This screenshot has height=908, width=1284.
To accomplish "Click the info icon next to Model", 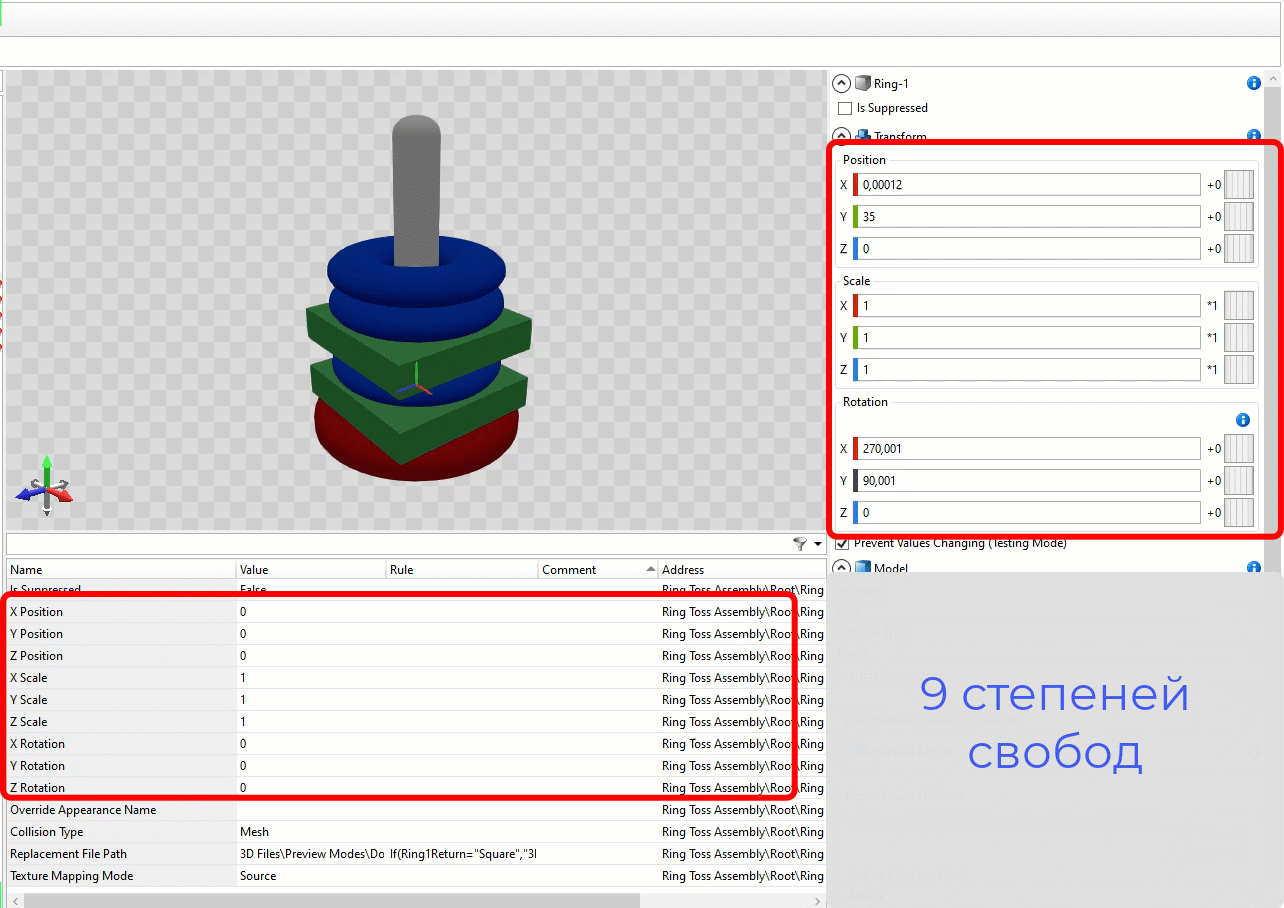I will [x=1254, y=568].
